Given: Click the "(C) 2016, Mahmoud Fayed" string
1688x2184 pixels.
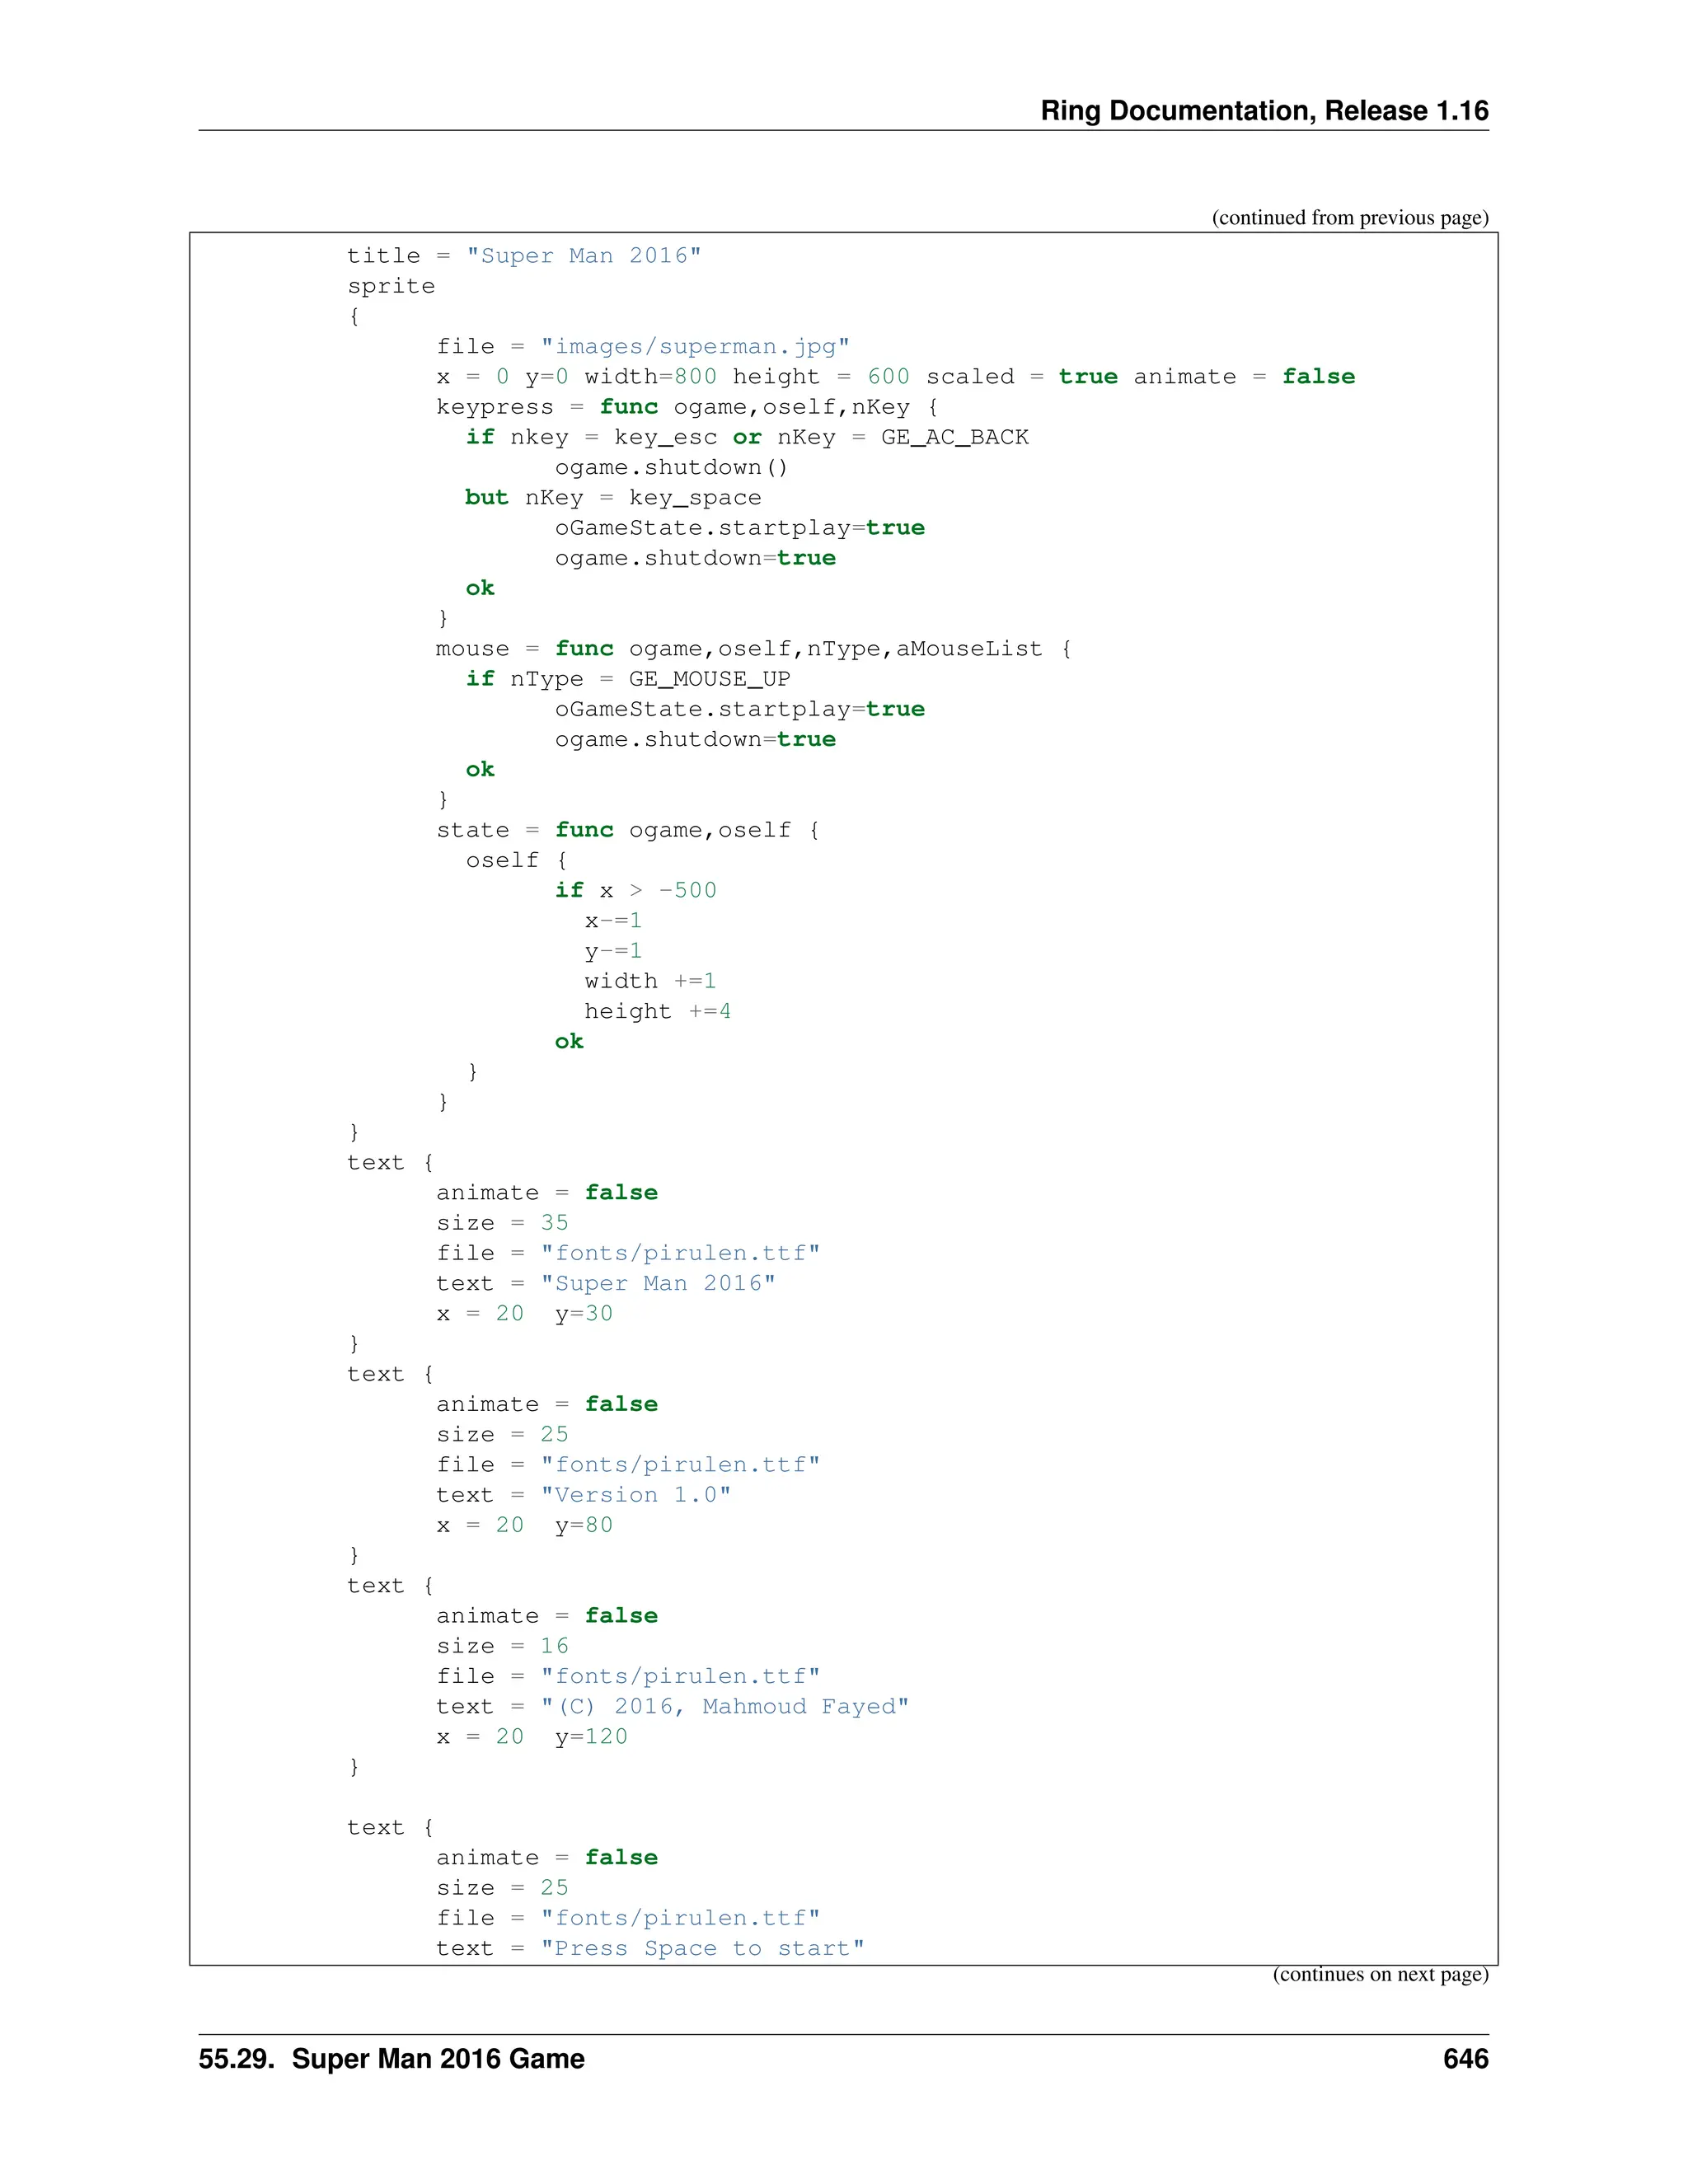Looking at the screenshot, I should pyautogui.click(x=724, y=1707).
